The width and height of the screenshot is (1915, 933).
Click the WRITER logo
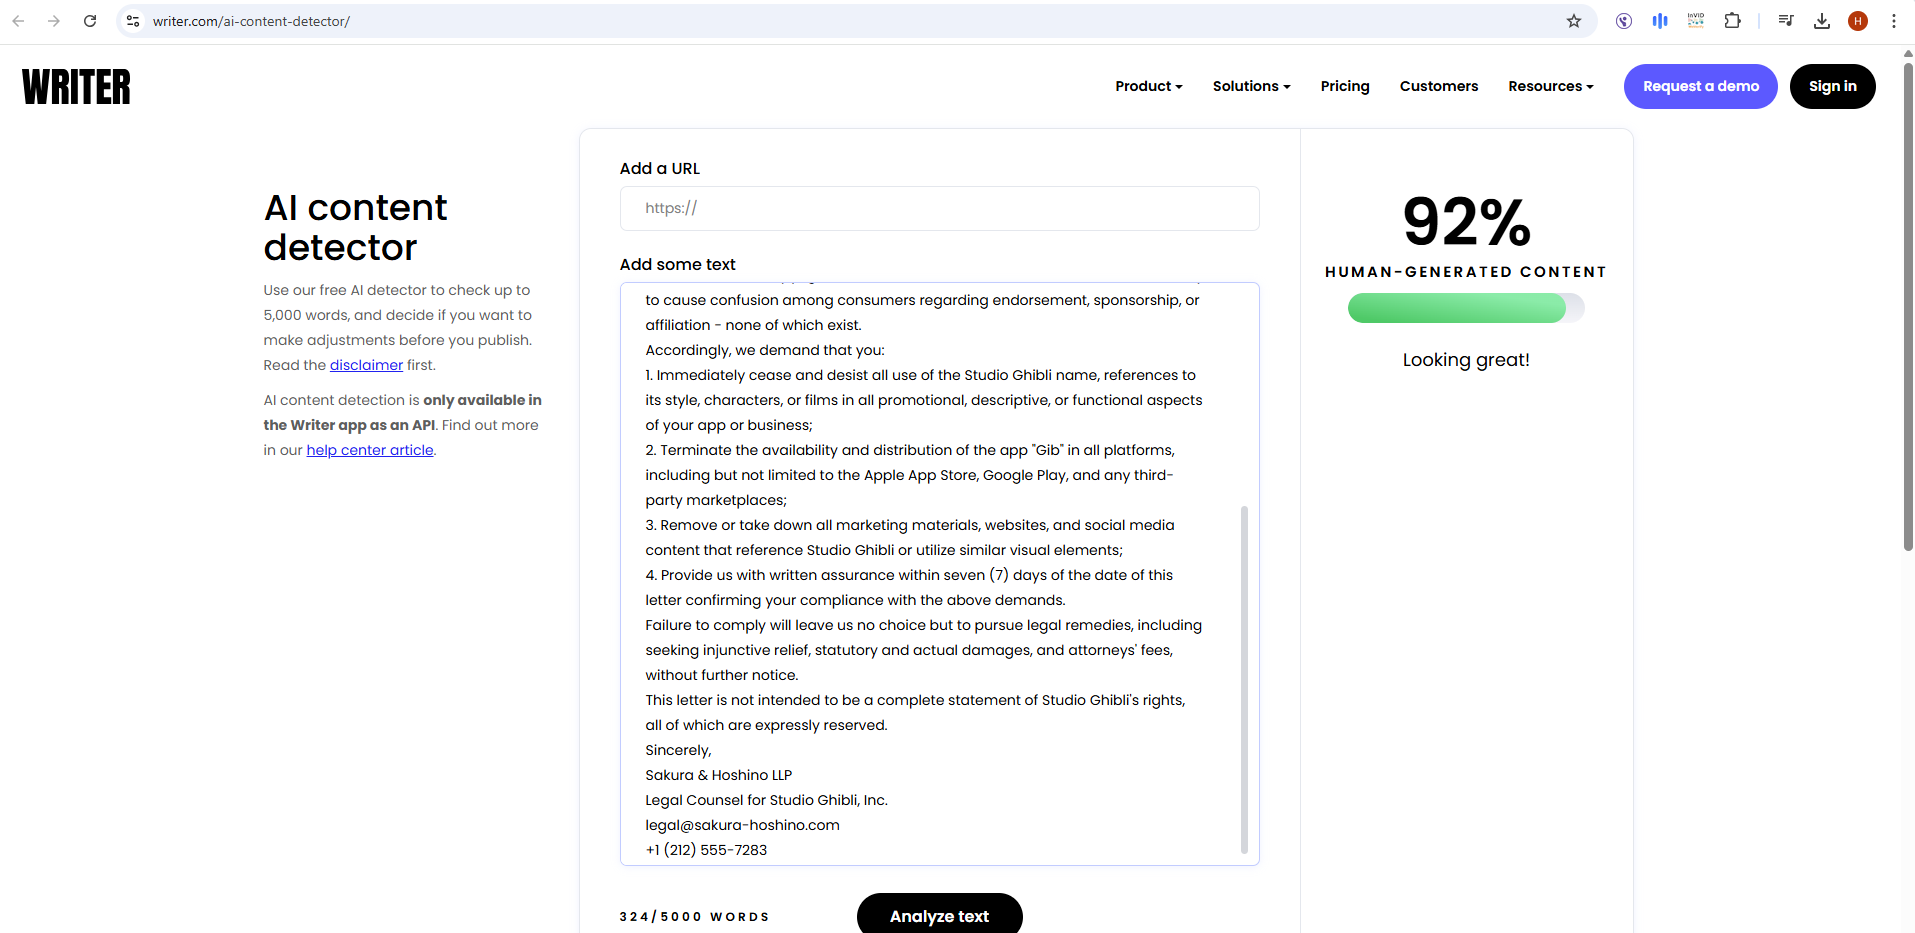(x=76, y=87)
